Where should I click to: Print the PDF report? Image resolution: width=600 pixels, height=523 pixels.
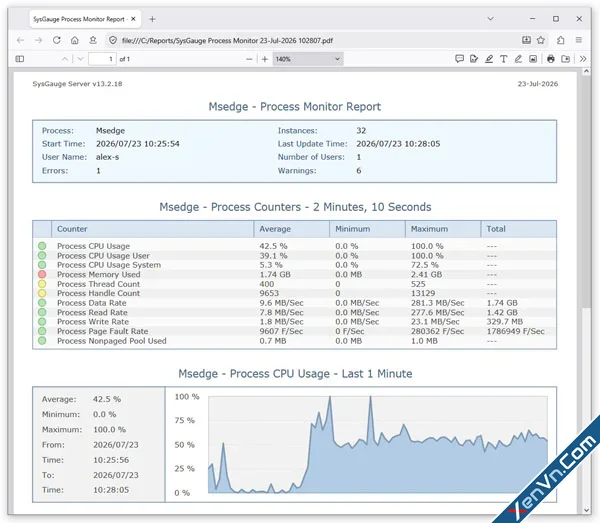coord(551,59)
